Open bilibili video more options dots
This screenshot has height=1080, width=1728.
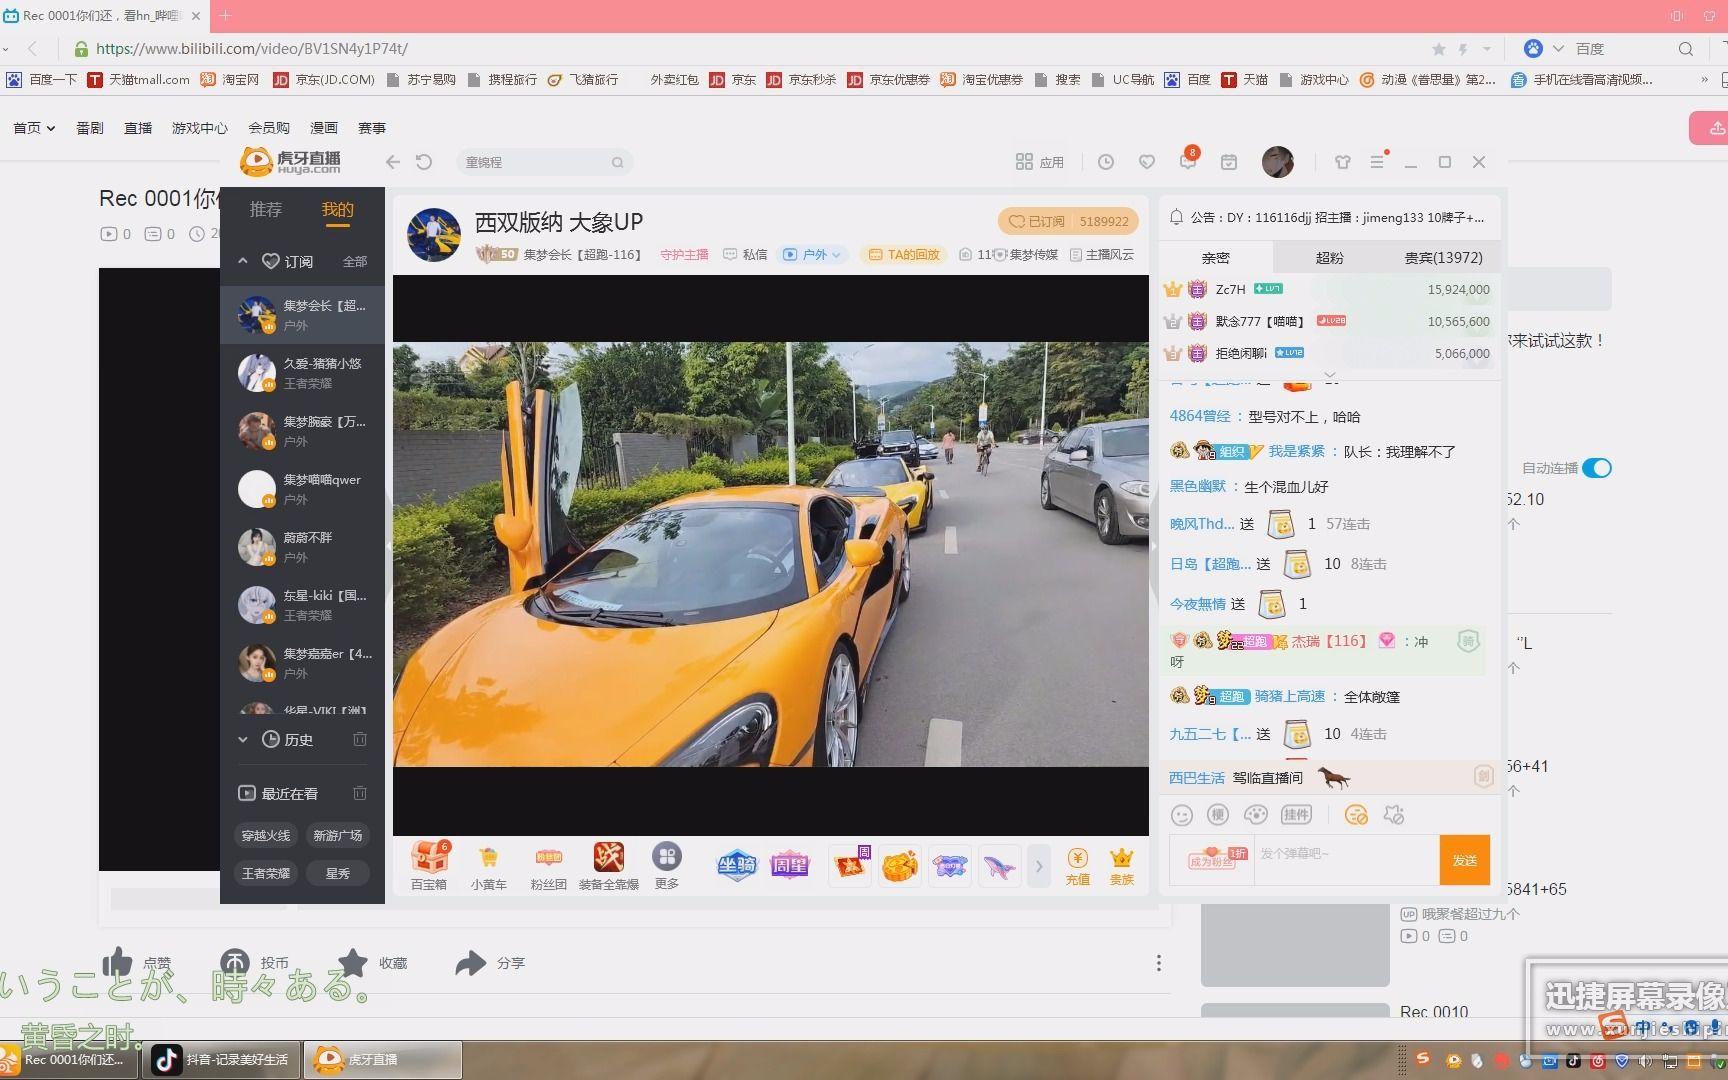(1158, 963)
